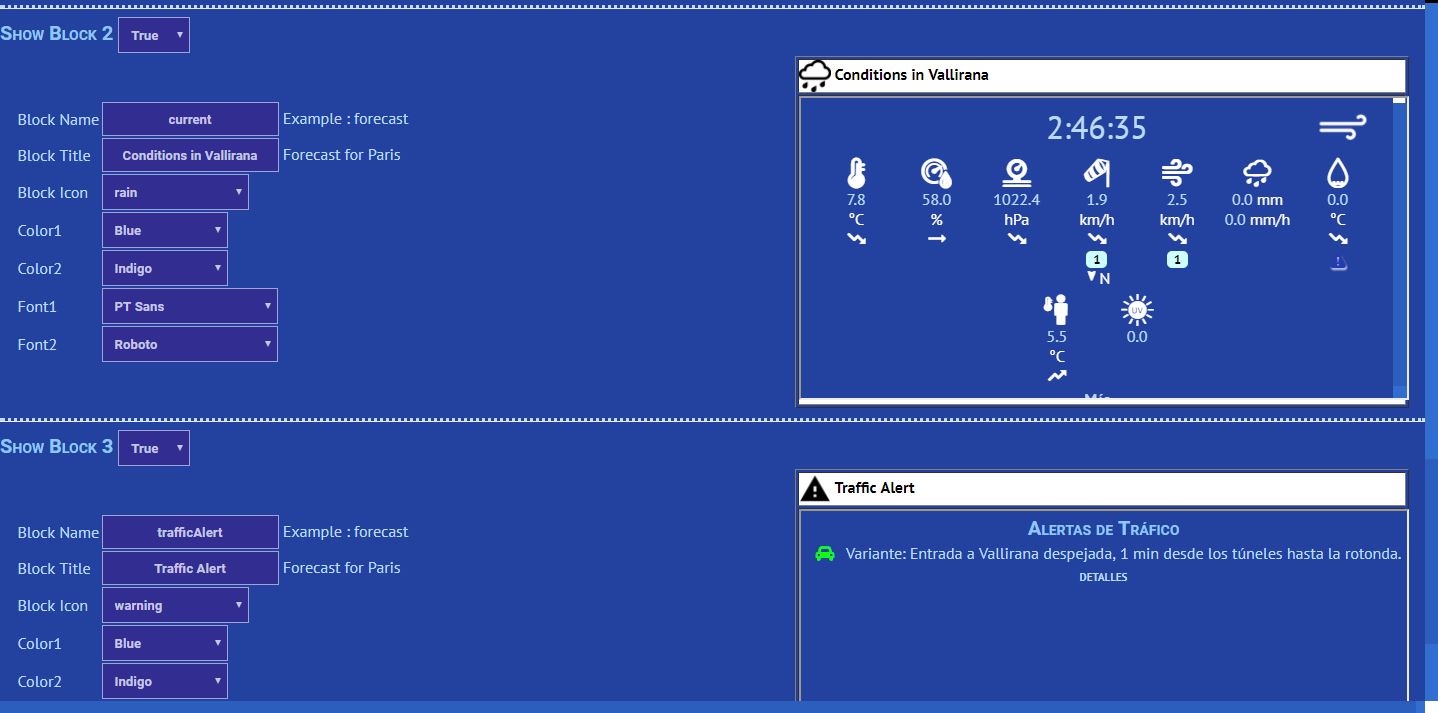Click the UV index sun icon
The height and width of the screenshot is (713, 1438).
click(x=1137, y=310)
